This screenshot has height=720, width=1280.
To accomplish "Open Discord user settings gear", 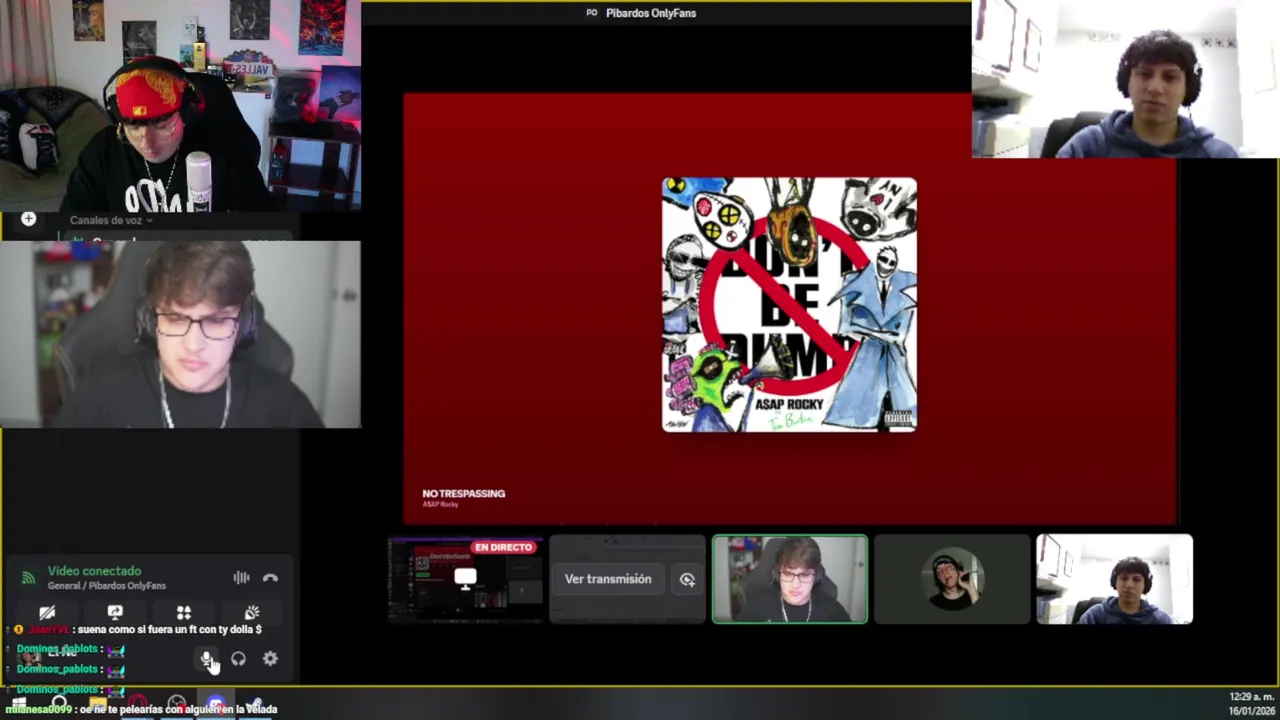I will 270,659.
